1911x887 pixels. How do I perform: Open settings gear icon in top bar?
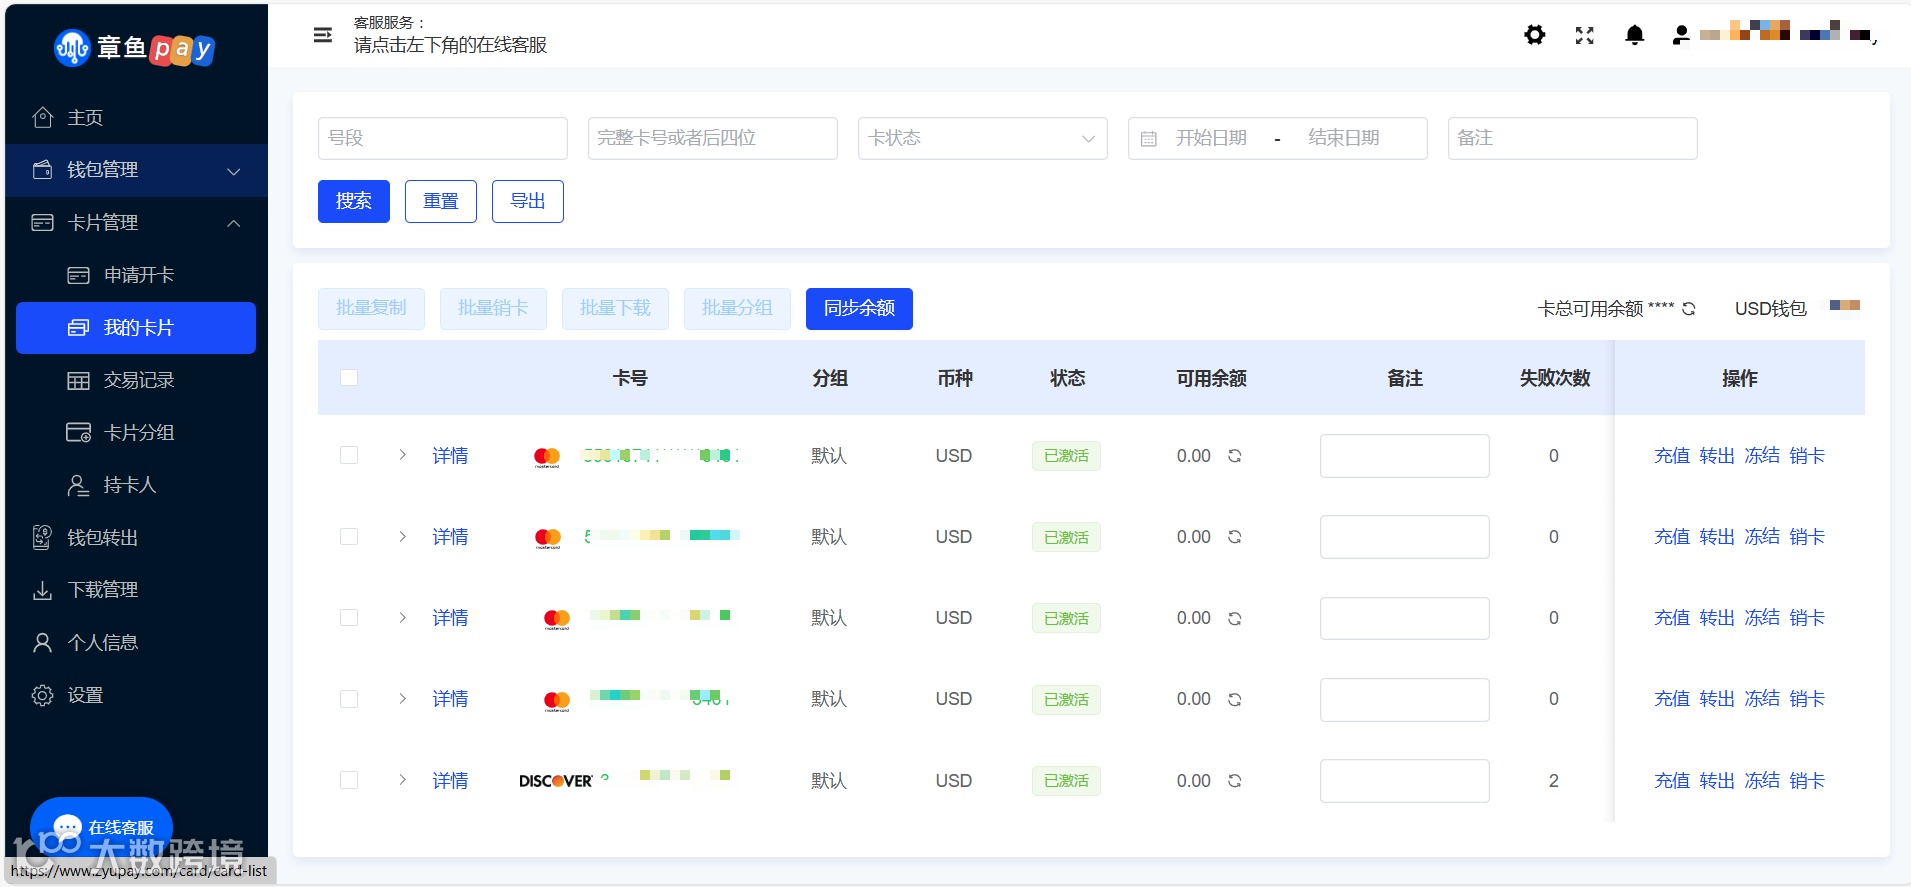coord(1534,35)
